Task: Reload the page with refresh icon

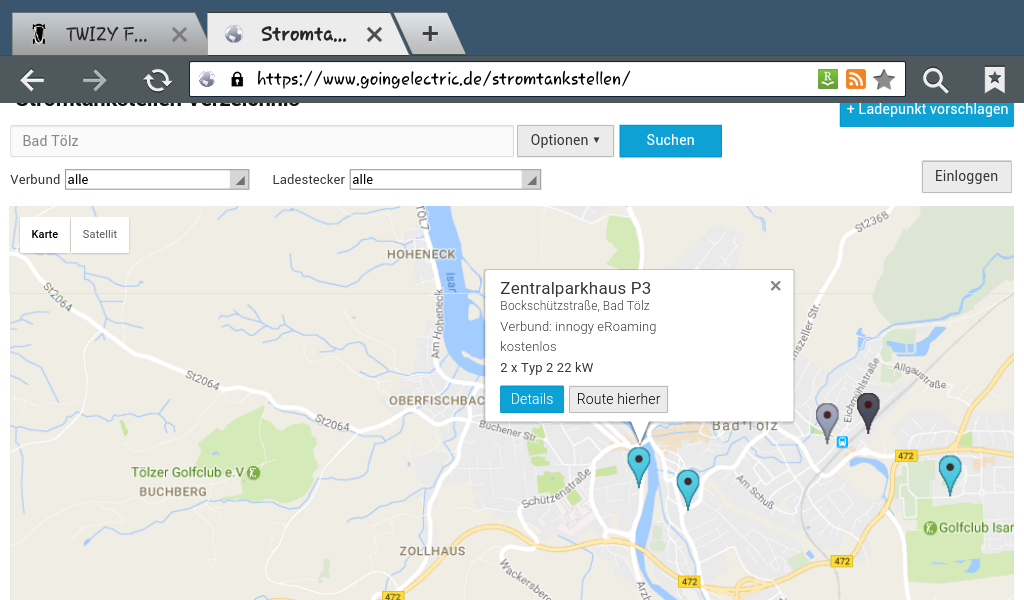Action: tap(157, 80)
